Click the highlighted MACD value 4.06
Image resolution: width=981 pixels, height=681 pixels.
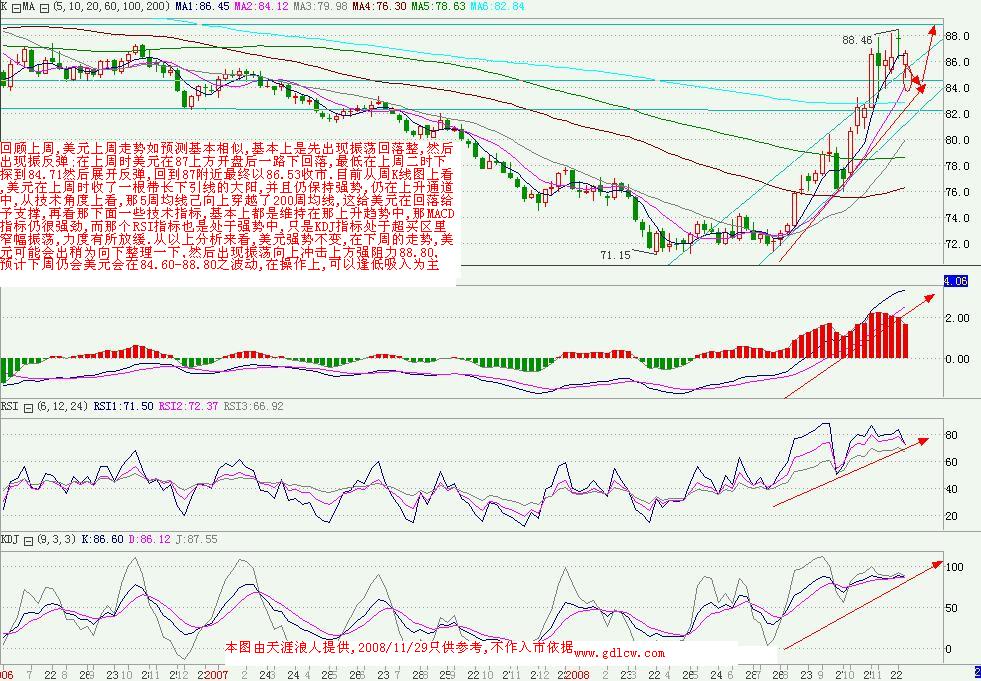click(955, 282)
